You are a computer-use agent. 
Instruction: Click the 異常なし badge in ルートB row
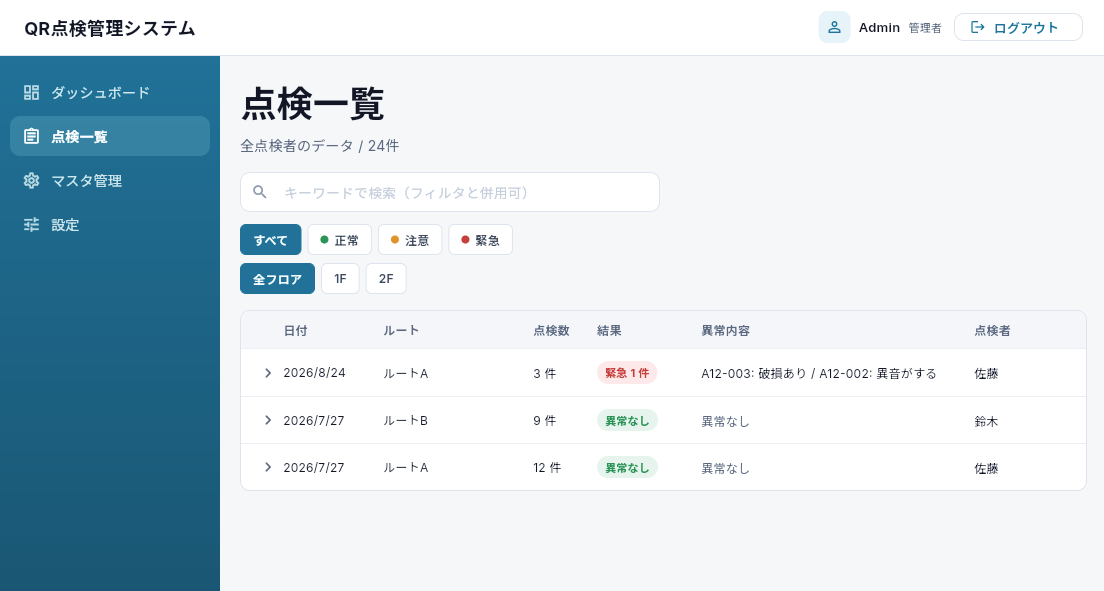click(627, 420)
